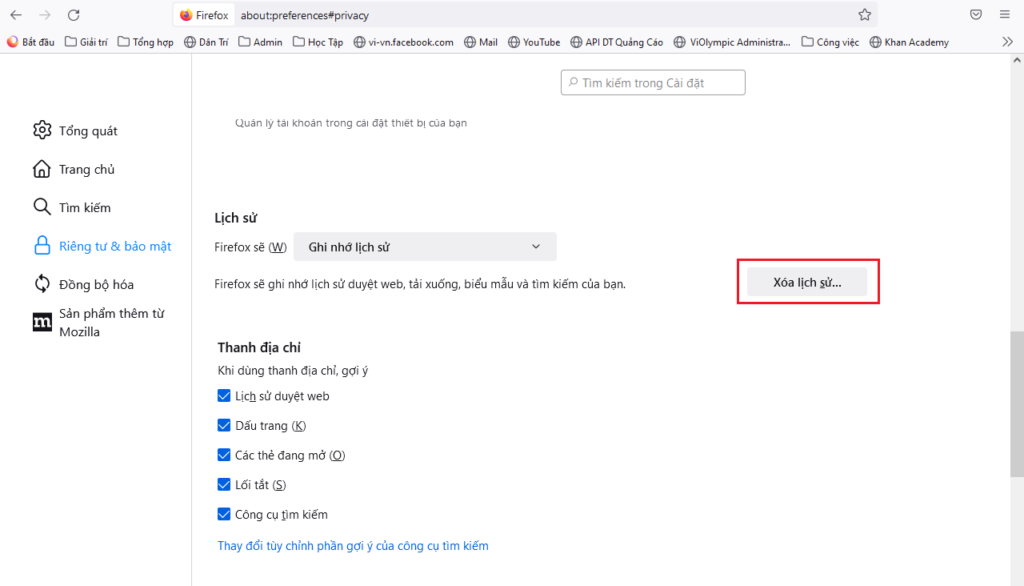The width and height of the screenshot is (1024, 586).
Task: Open the YouTube bookmark
Action: [x=534, y=42]
